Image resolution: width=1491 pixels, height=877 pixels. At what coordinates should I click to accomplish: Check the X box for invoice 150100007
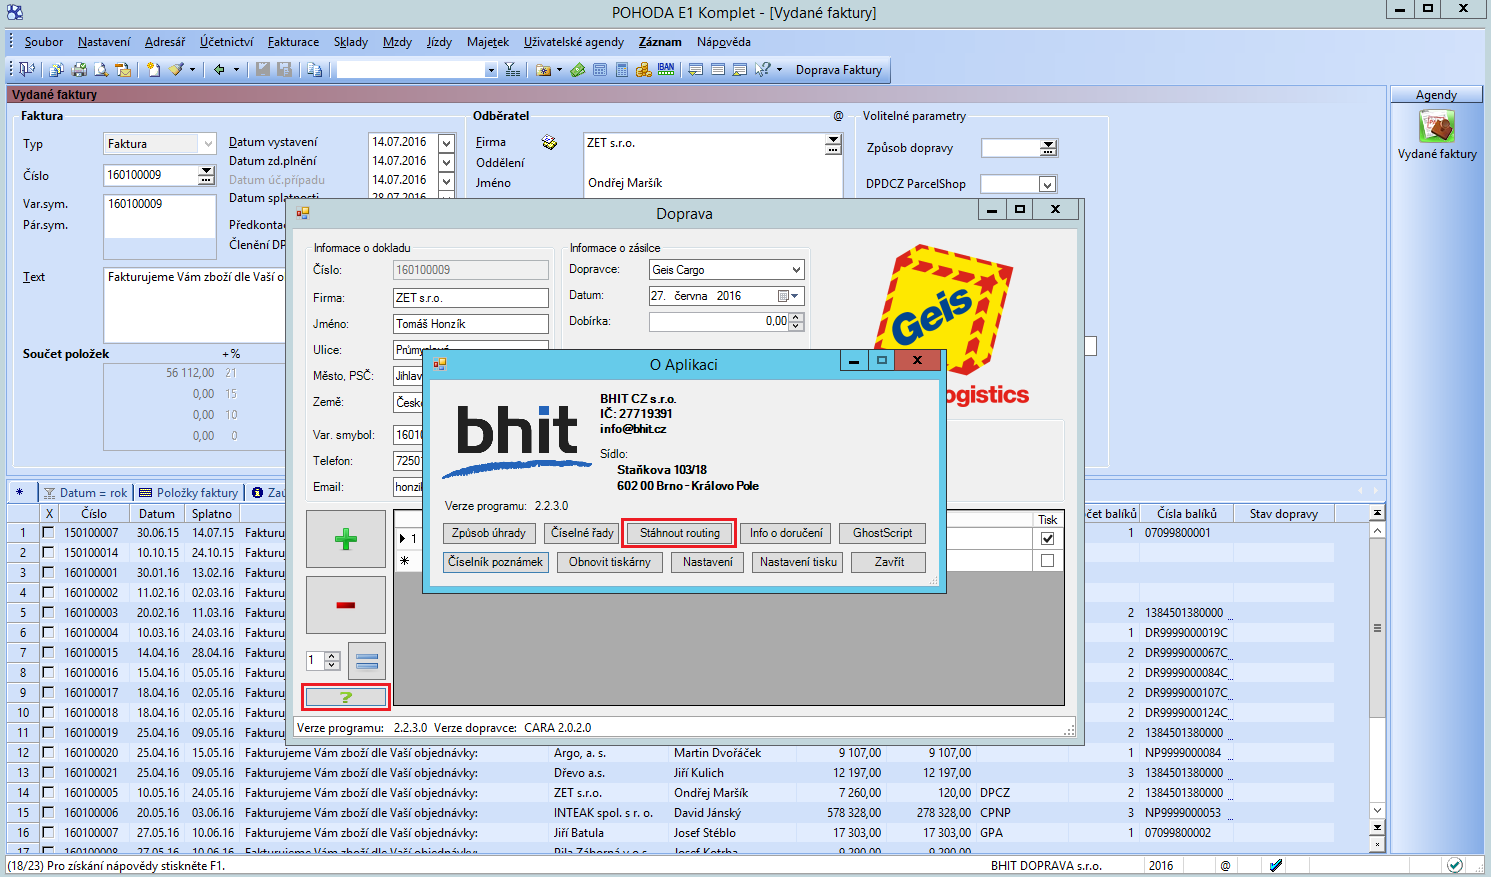(x=48, y=533)
